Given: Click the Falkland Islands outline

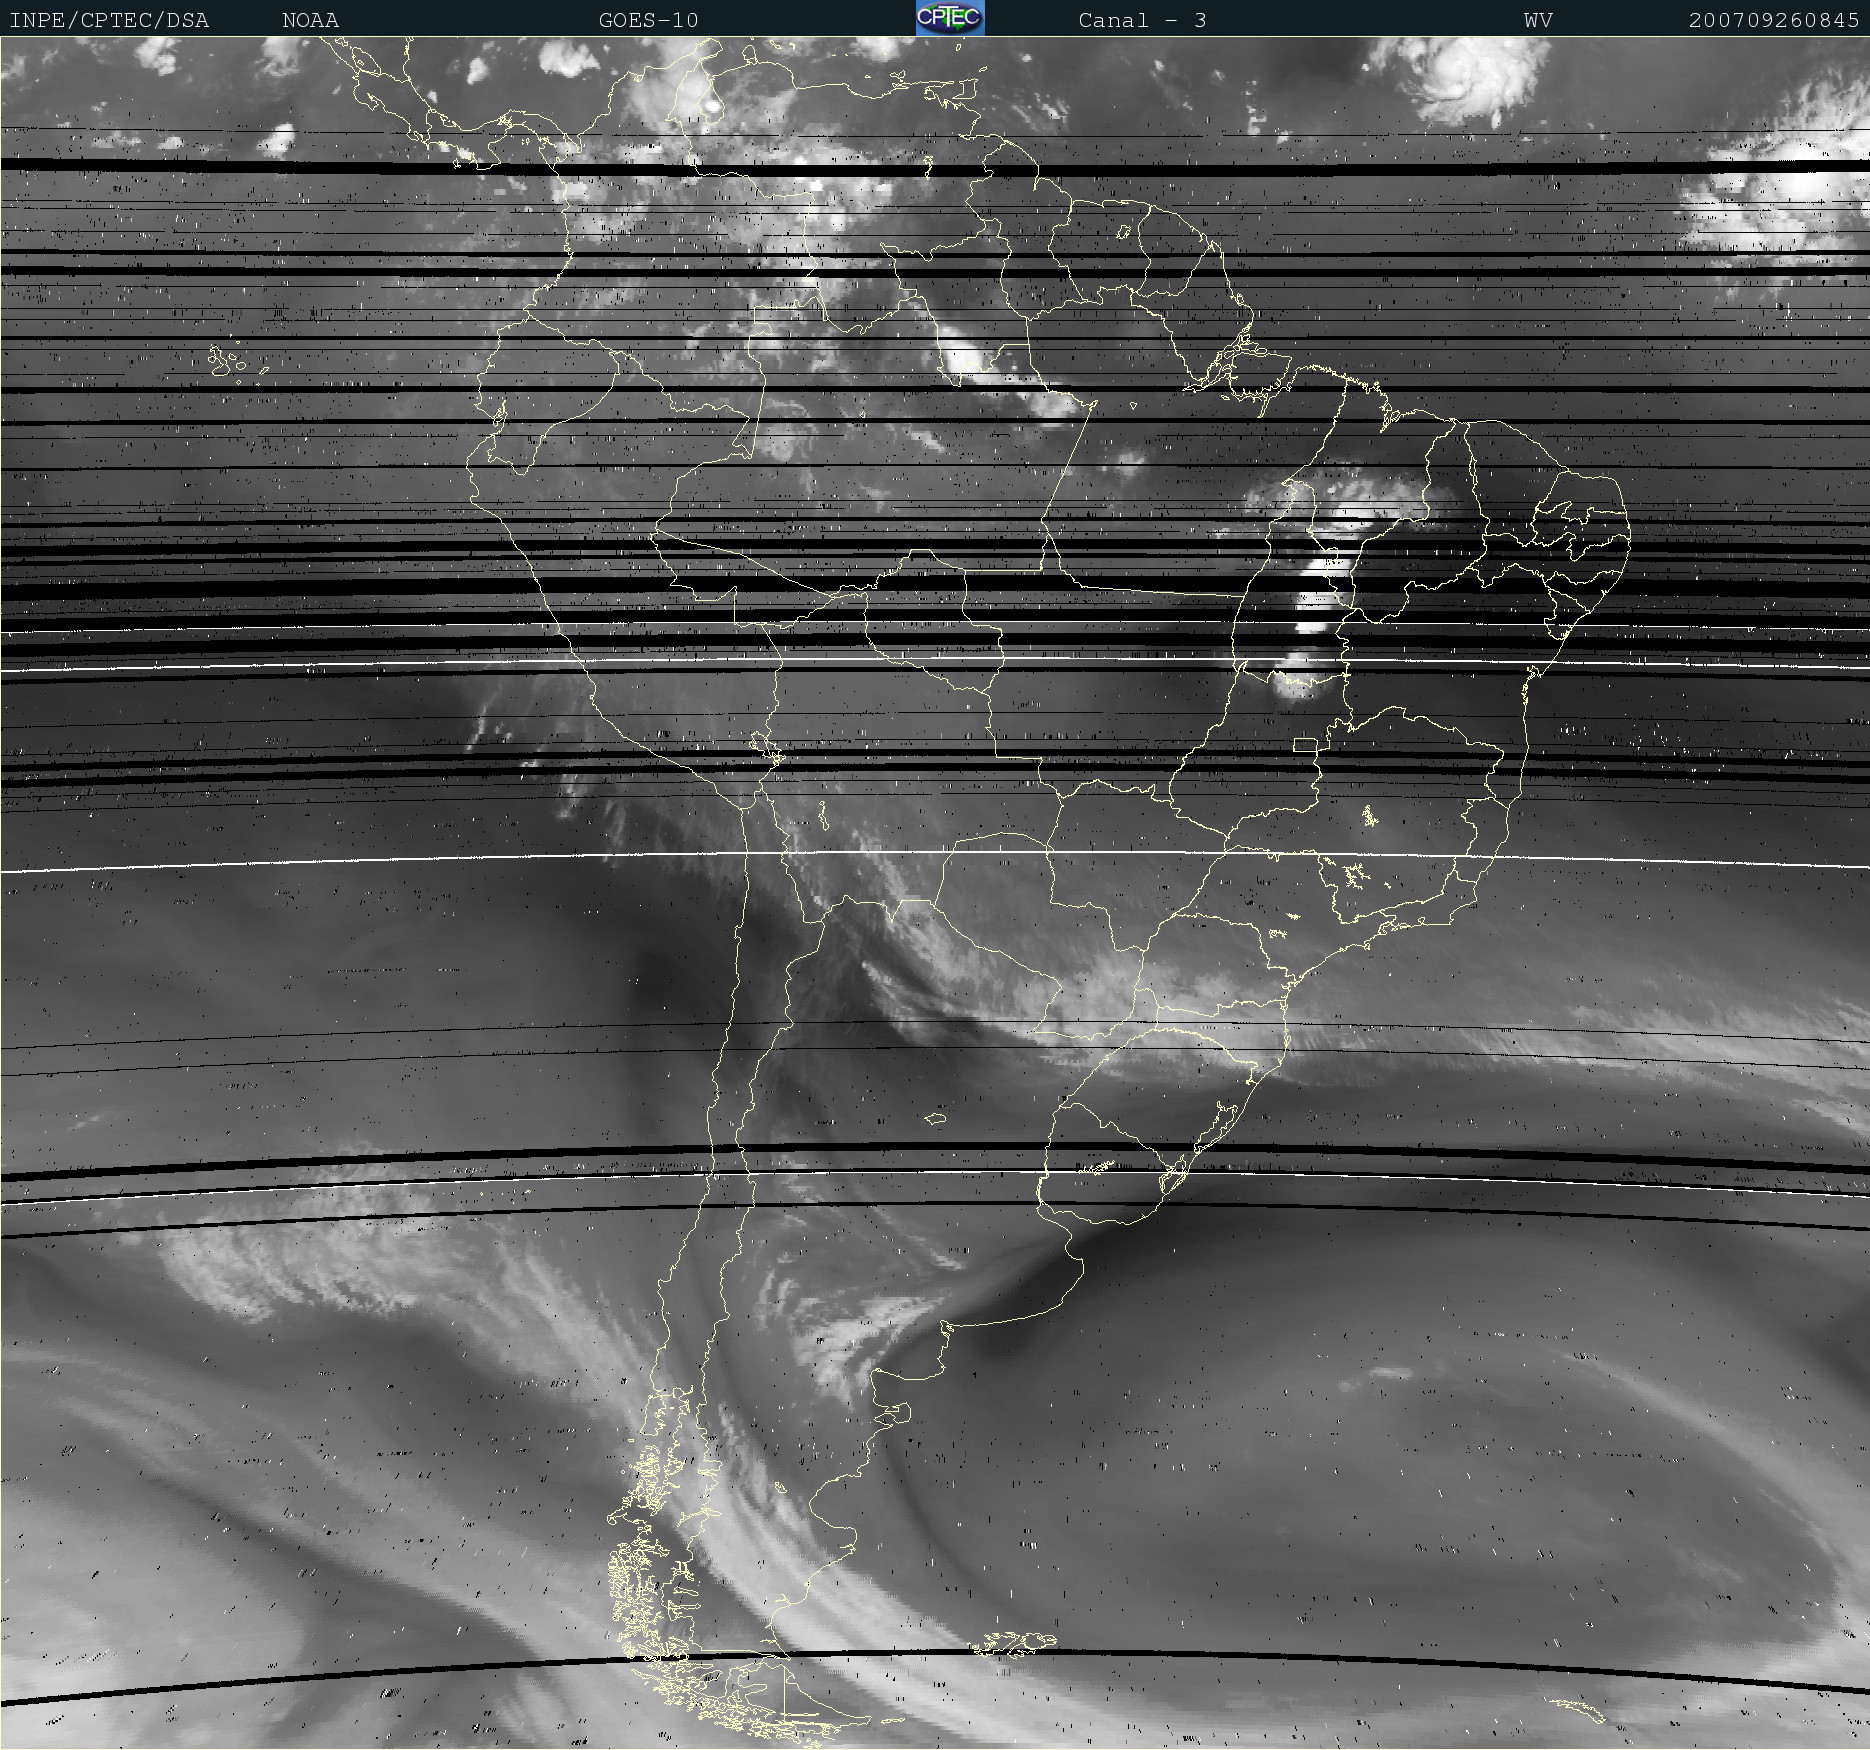Looking at the screenshot, I should point(1015,1641).
